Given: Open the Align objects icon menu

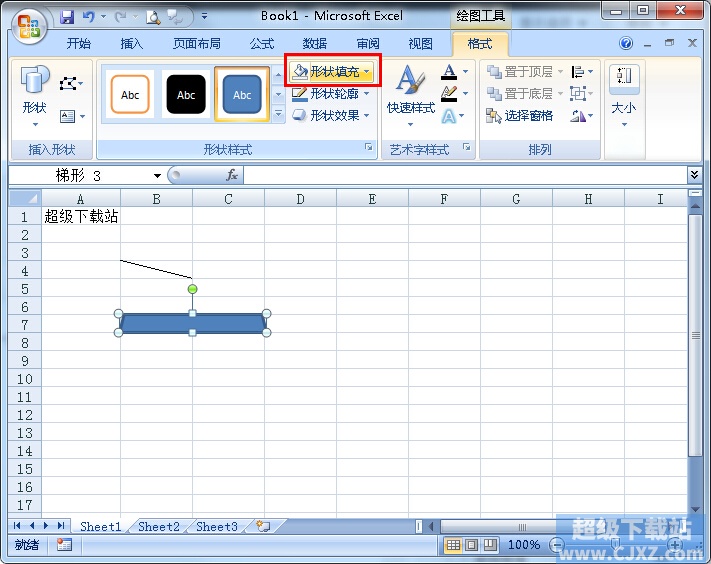Looking at the screenshot, I should [x=582, y=72].
